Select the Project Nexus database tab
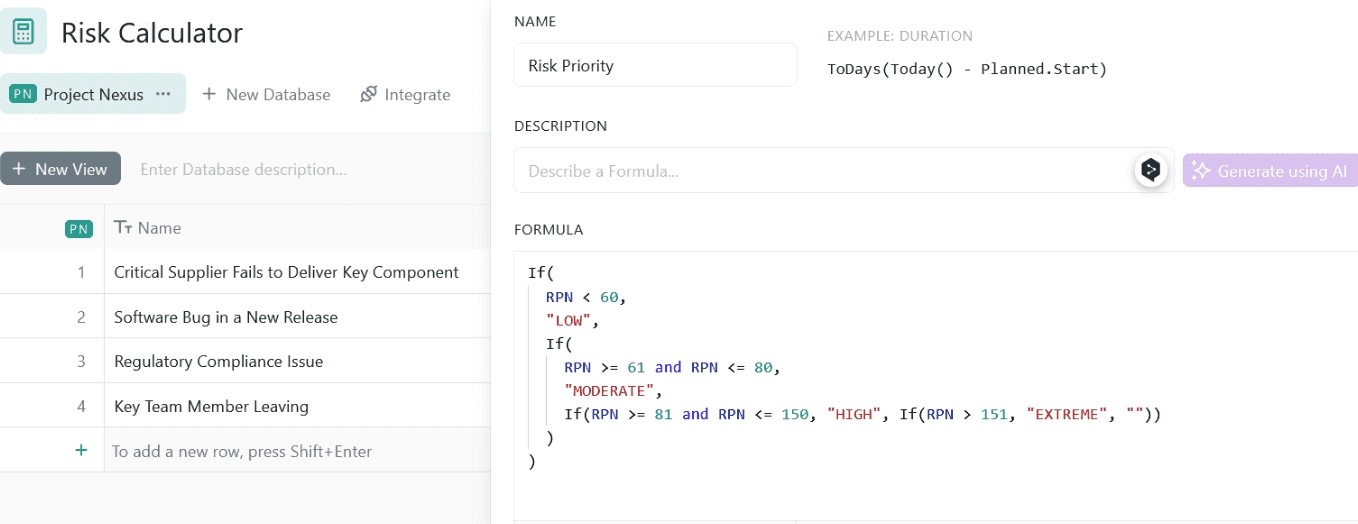Image resolution: width=1358 pixels, height=524 pixels. [93, 95]
